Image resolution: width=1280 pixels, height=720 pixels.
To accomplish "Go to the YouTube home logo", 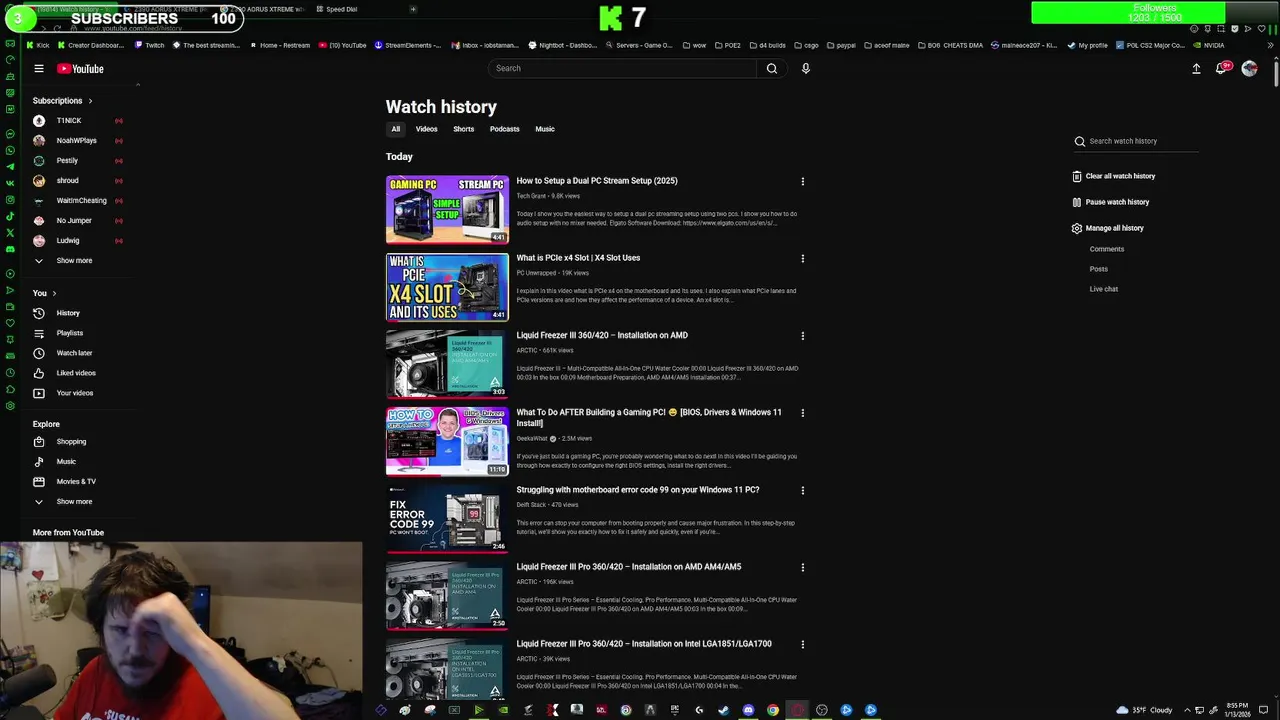I will click(x=80, y=69).
